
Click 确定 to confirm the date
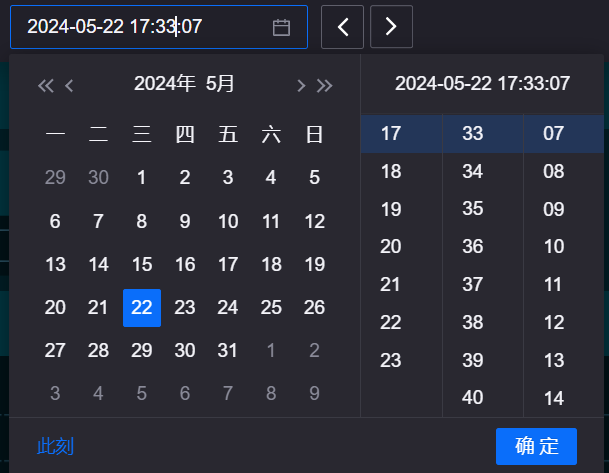click(x=536, y=446)
